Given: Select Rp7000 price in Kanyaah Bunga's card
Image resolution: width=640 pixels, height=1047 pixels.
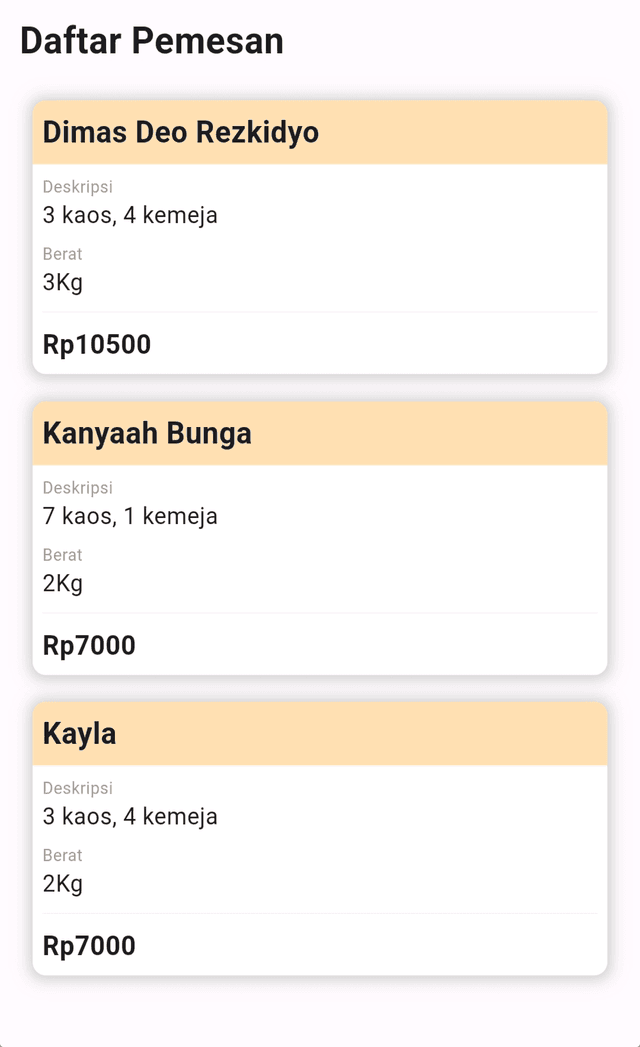Looking at the screenshot, I should pyautogui.click(x=89, y=645).
